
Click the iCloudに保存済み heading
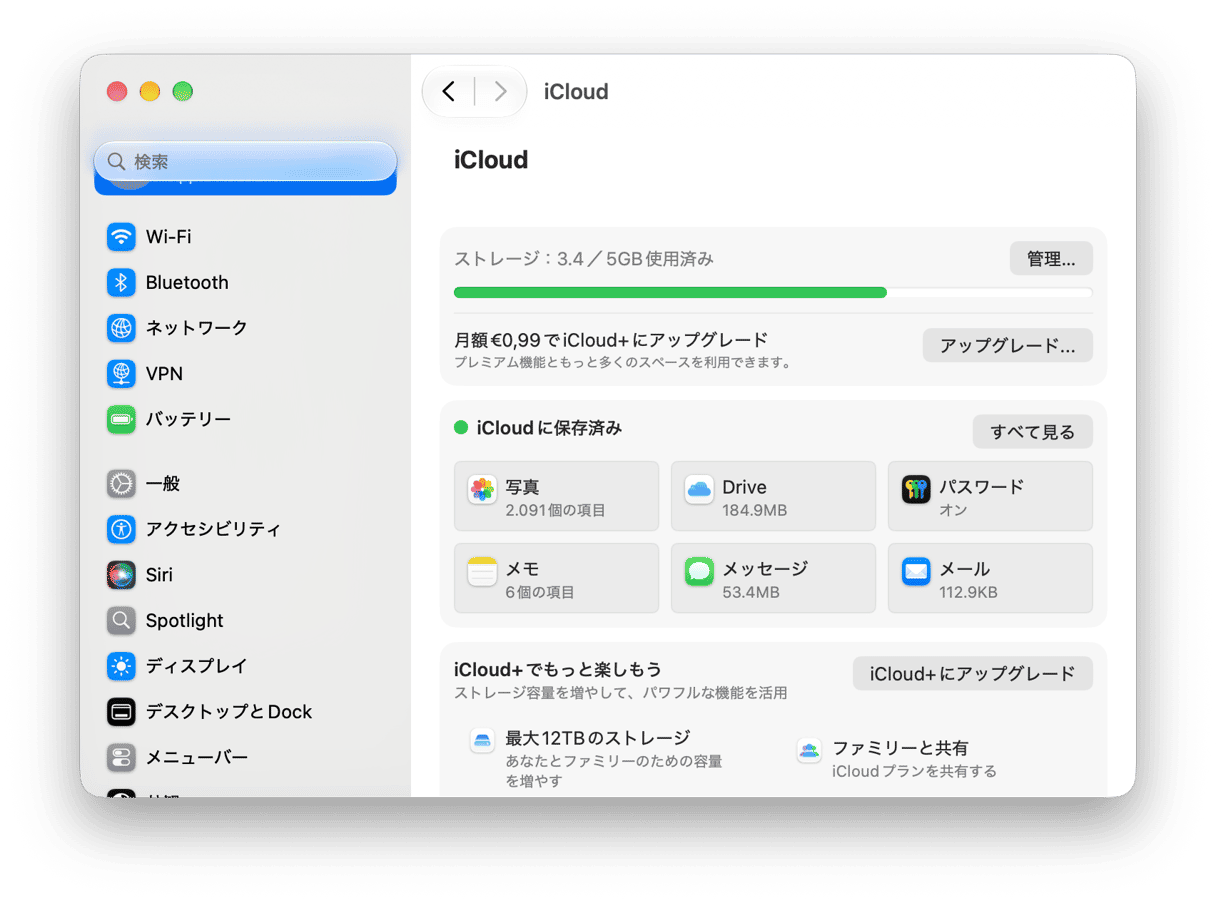(x=549, y=428)
